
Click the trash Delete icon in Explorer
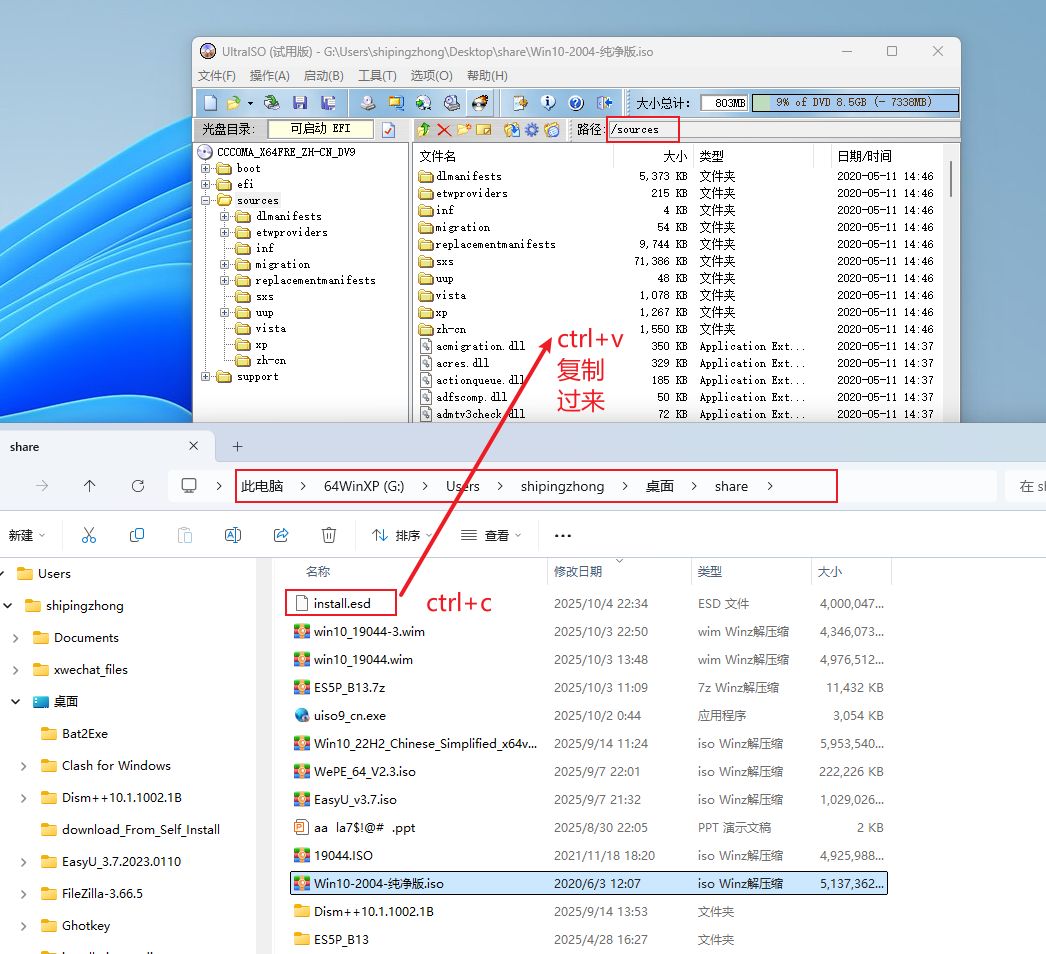[x=329, y=536]
